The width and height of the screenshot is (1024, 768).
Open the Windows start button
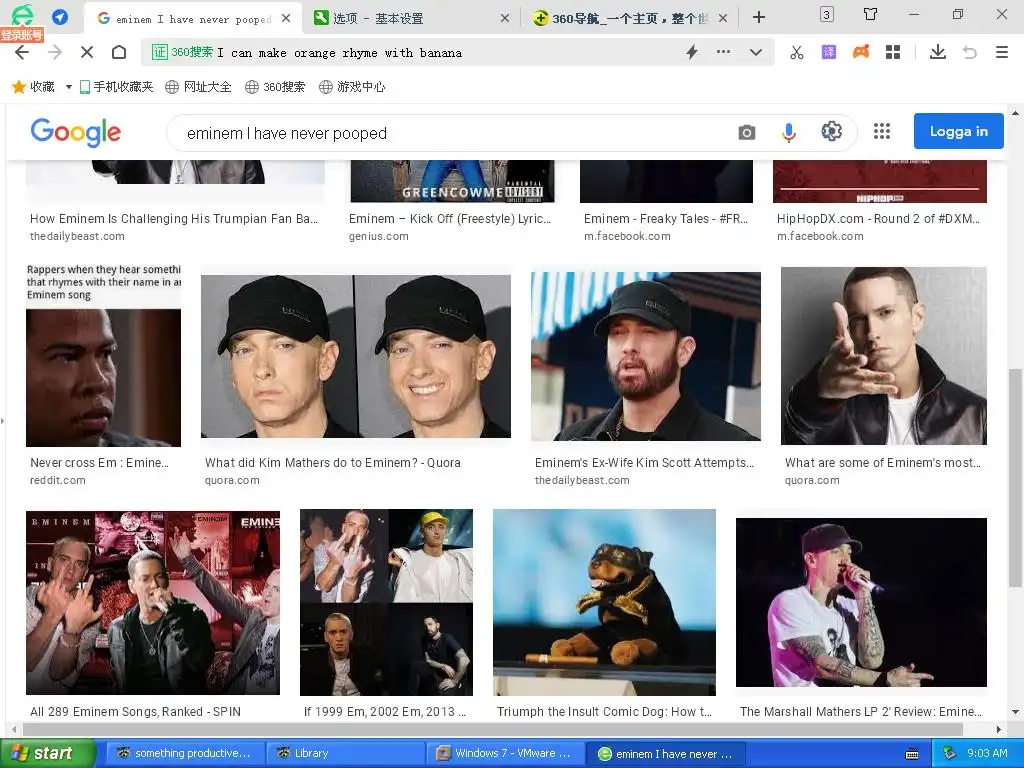coord(47,753)
